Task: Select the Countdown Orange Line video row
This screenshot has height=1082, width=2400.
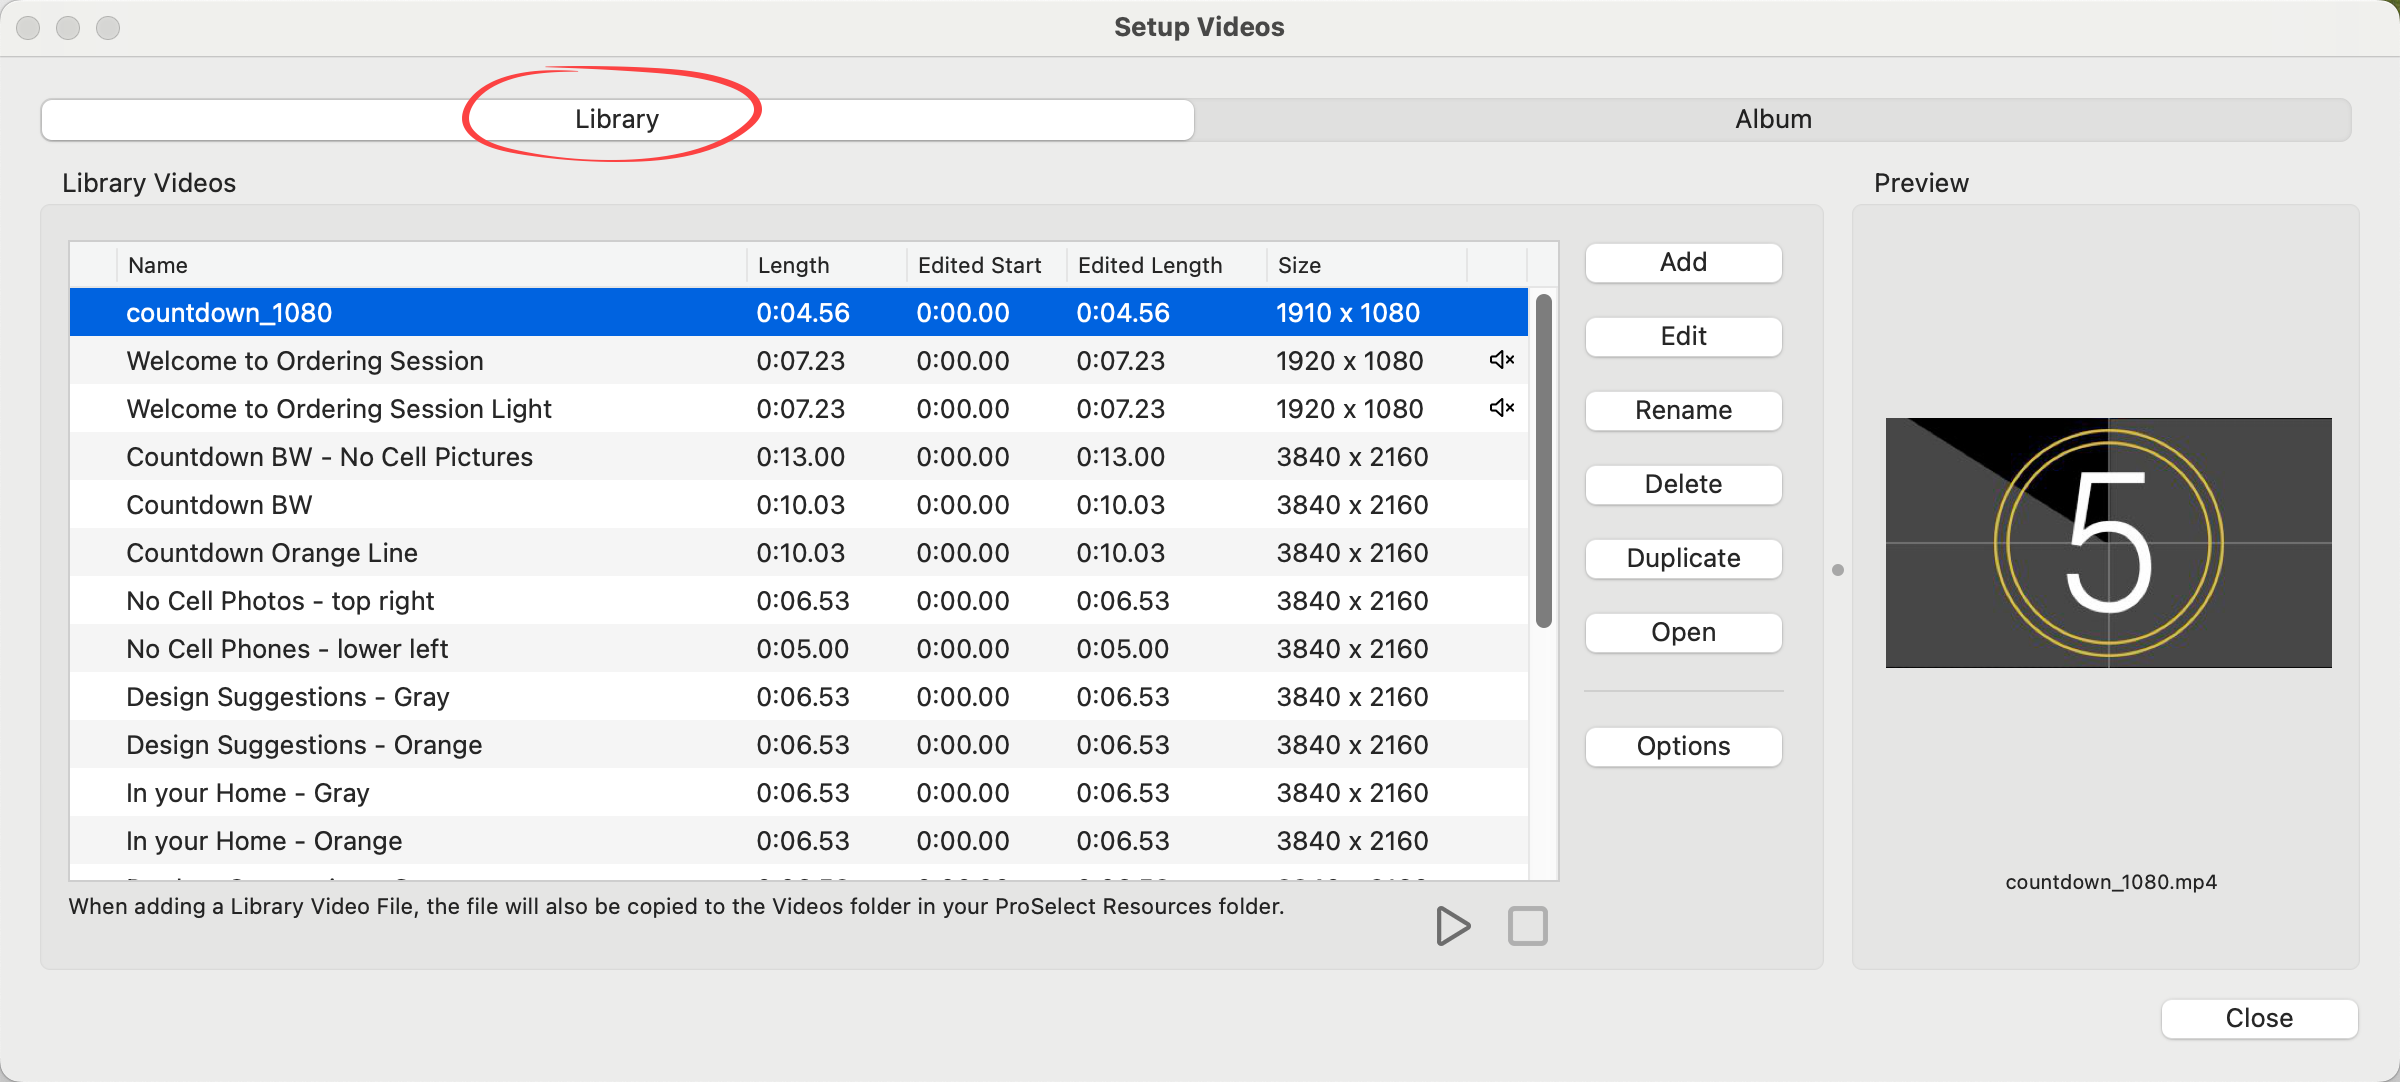Action: coord(272,553)
